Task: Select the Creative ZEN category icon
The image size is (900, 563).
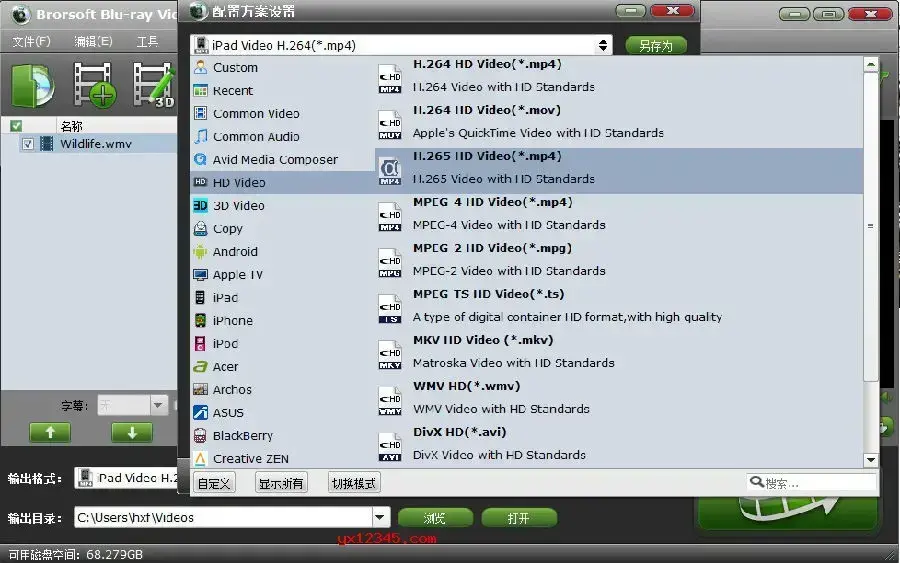Action: 200,458
